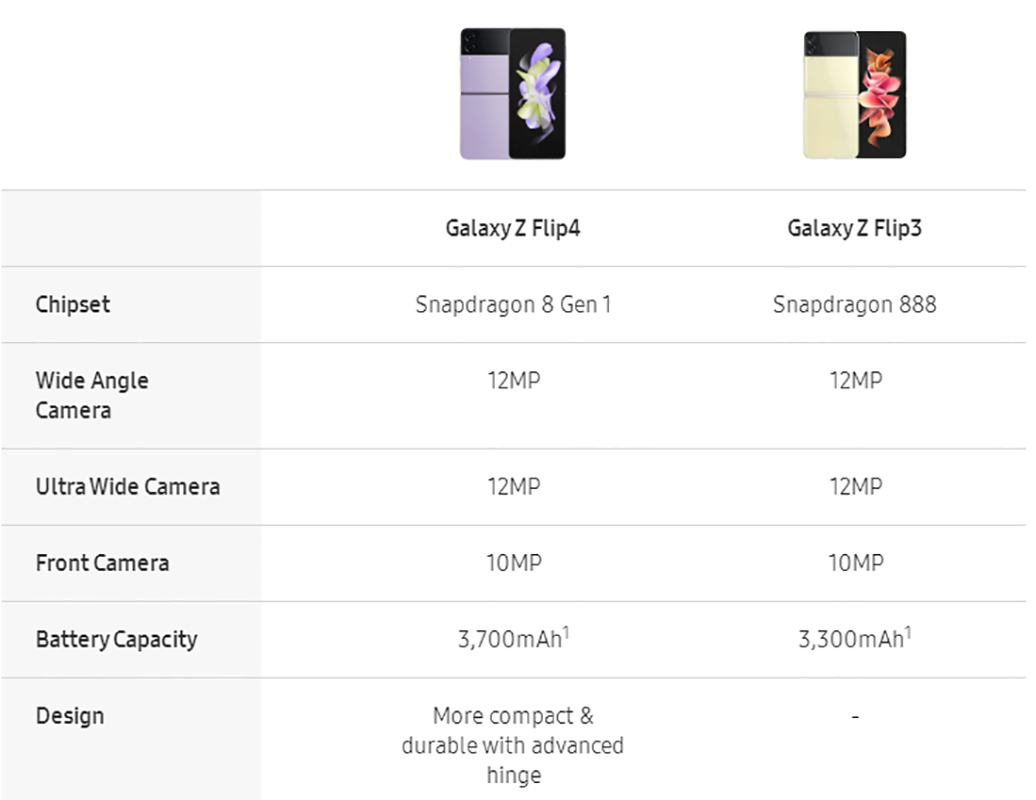Click the More compact & durable description
Viewport: 1036px width, 800px height.
(x=513, y=745)
